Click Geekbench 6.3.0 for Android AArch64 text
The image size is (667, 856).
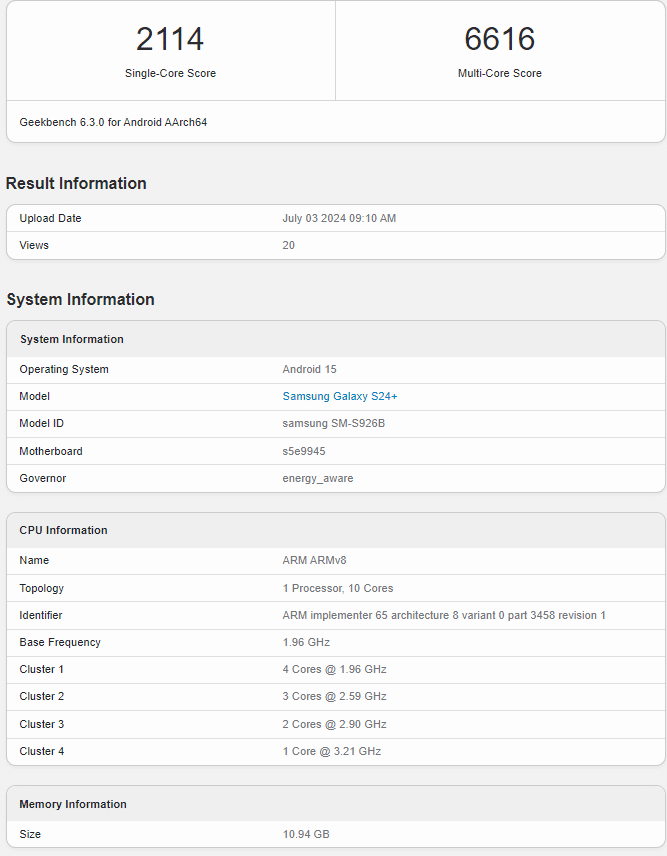pos(113,122)
